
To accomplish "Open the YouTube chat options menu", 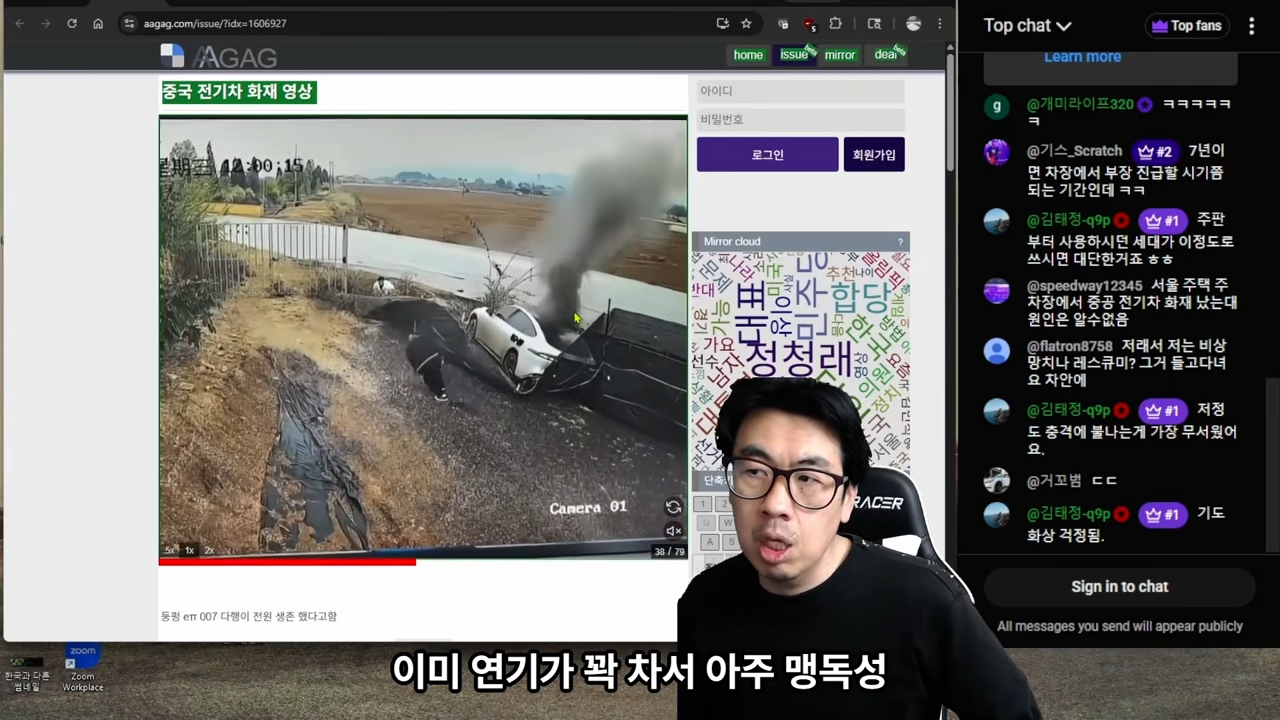I will click(x=1251, y=26).
